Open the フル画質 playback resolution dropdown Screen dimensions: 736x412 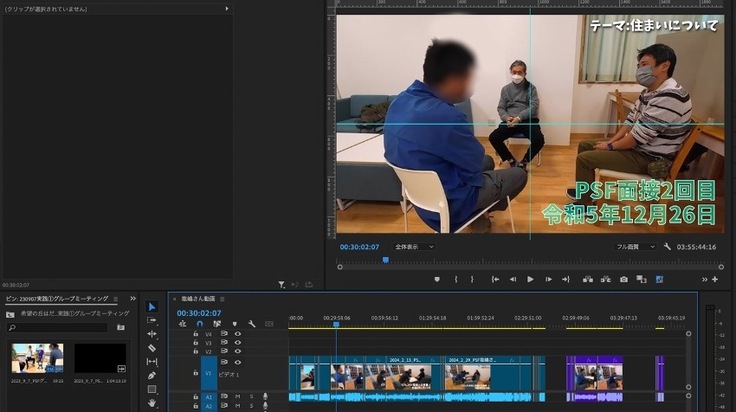tap(636, 246)
